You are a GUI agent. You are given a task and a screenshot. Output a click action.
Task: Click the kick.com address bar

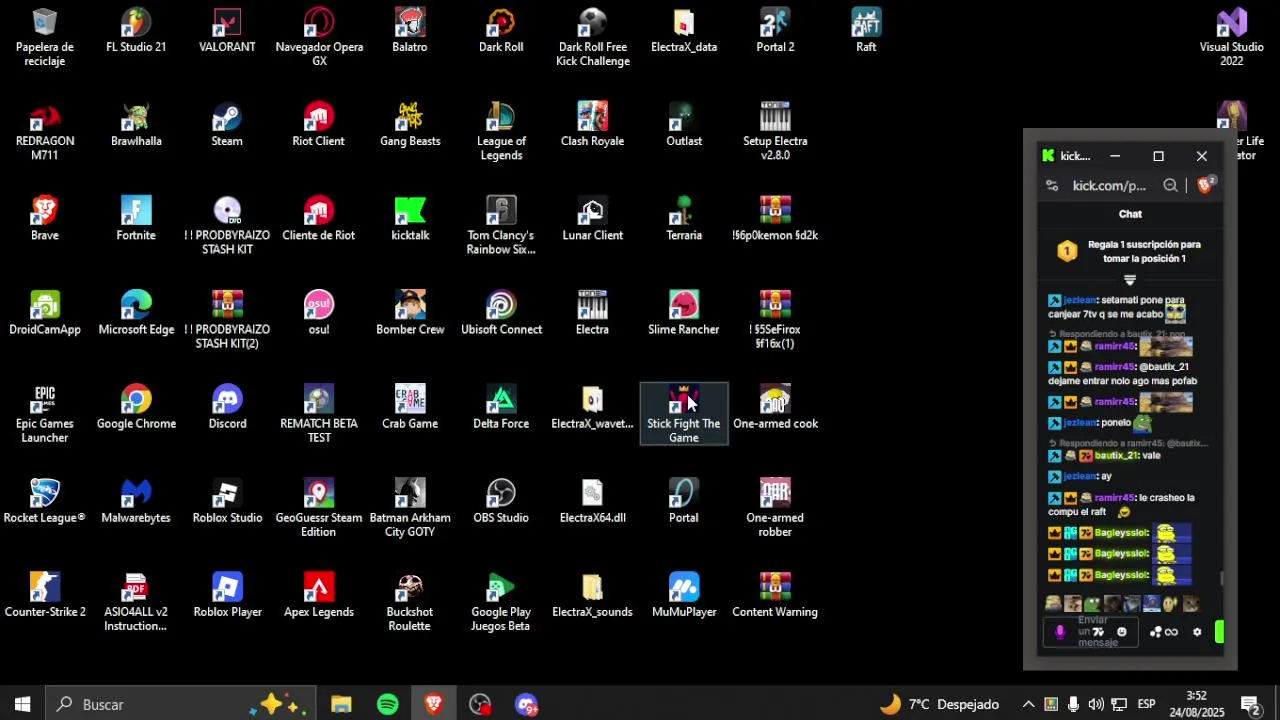point(1109,185)
